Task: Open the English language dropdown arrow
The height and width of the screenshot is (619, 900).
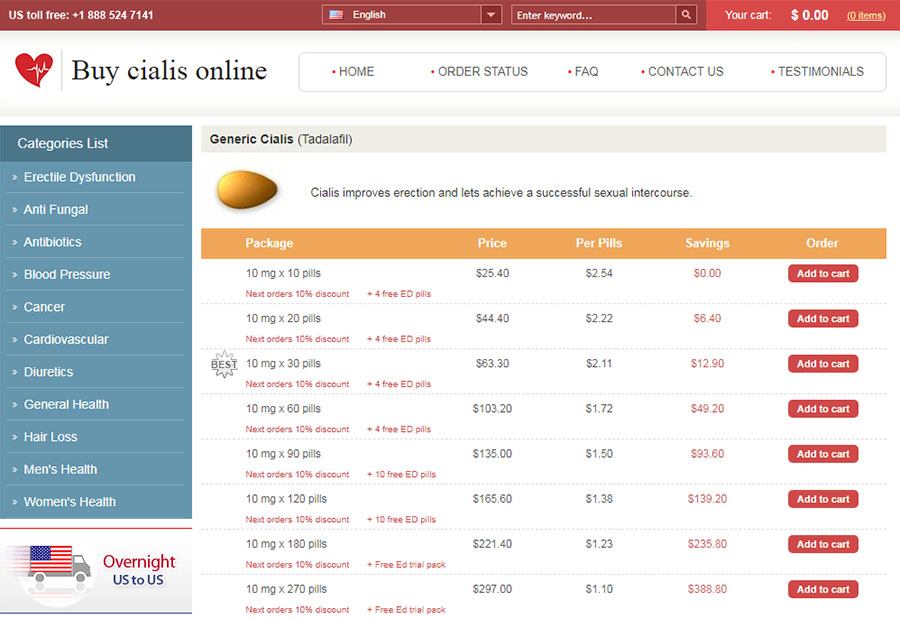Action: (x=491, y=15)
